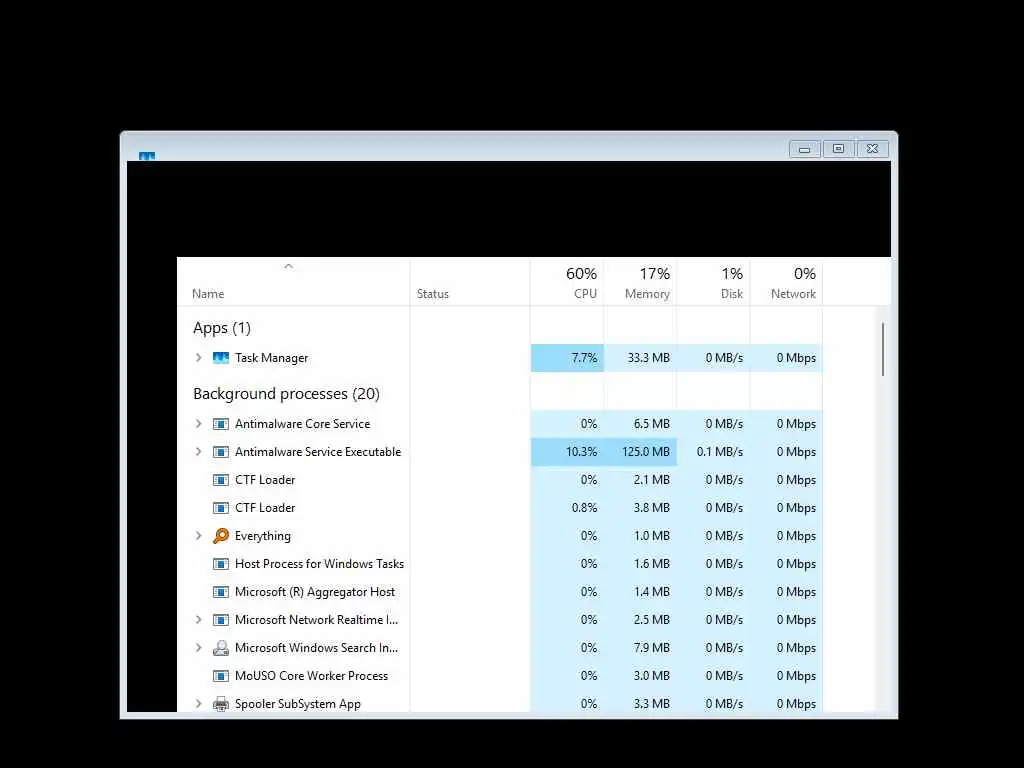Click the Task Manager title bar icon

(x=147, y=156)
